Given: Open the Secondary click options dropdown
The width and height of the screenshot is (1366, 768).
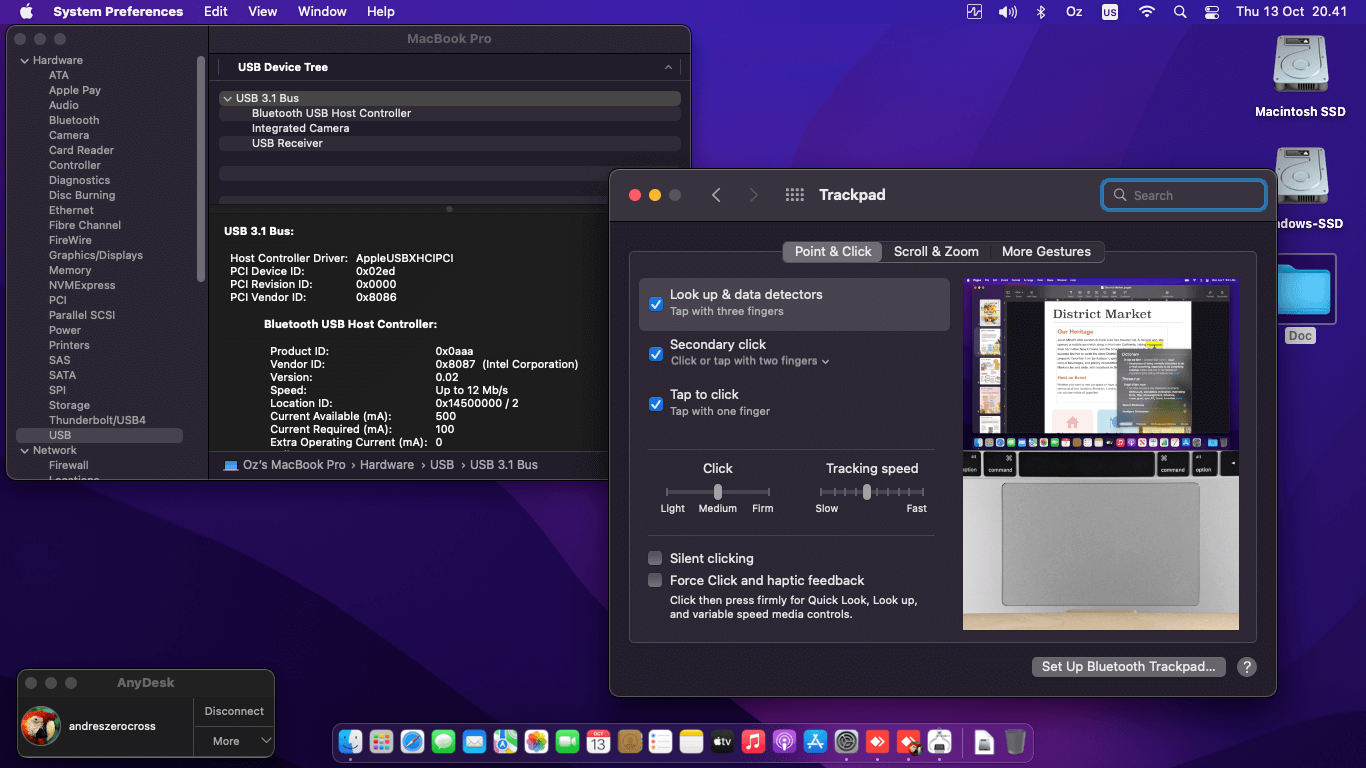Looking at the screenshot, I should click(x=750, y=361).
